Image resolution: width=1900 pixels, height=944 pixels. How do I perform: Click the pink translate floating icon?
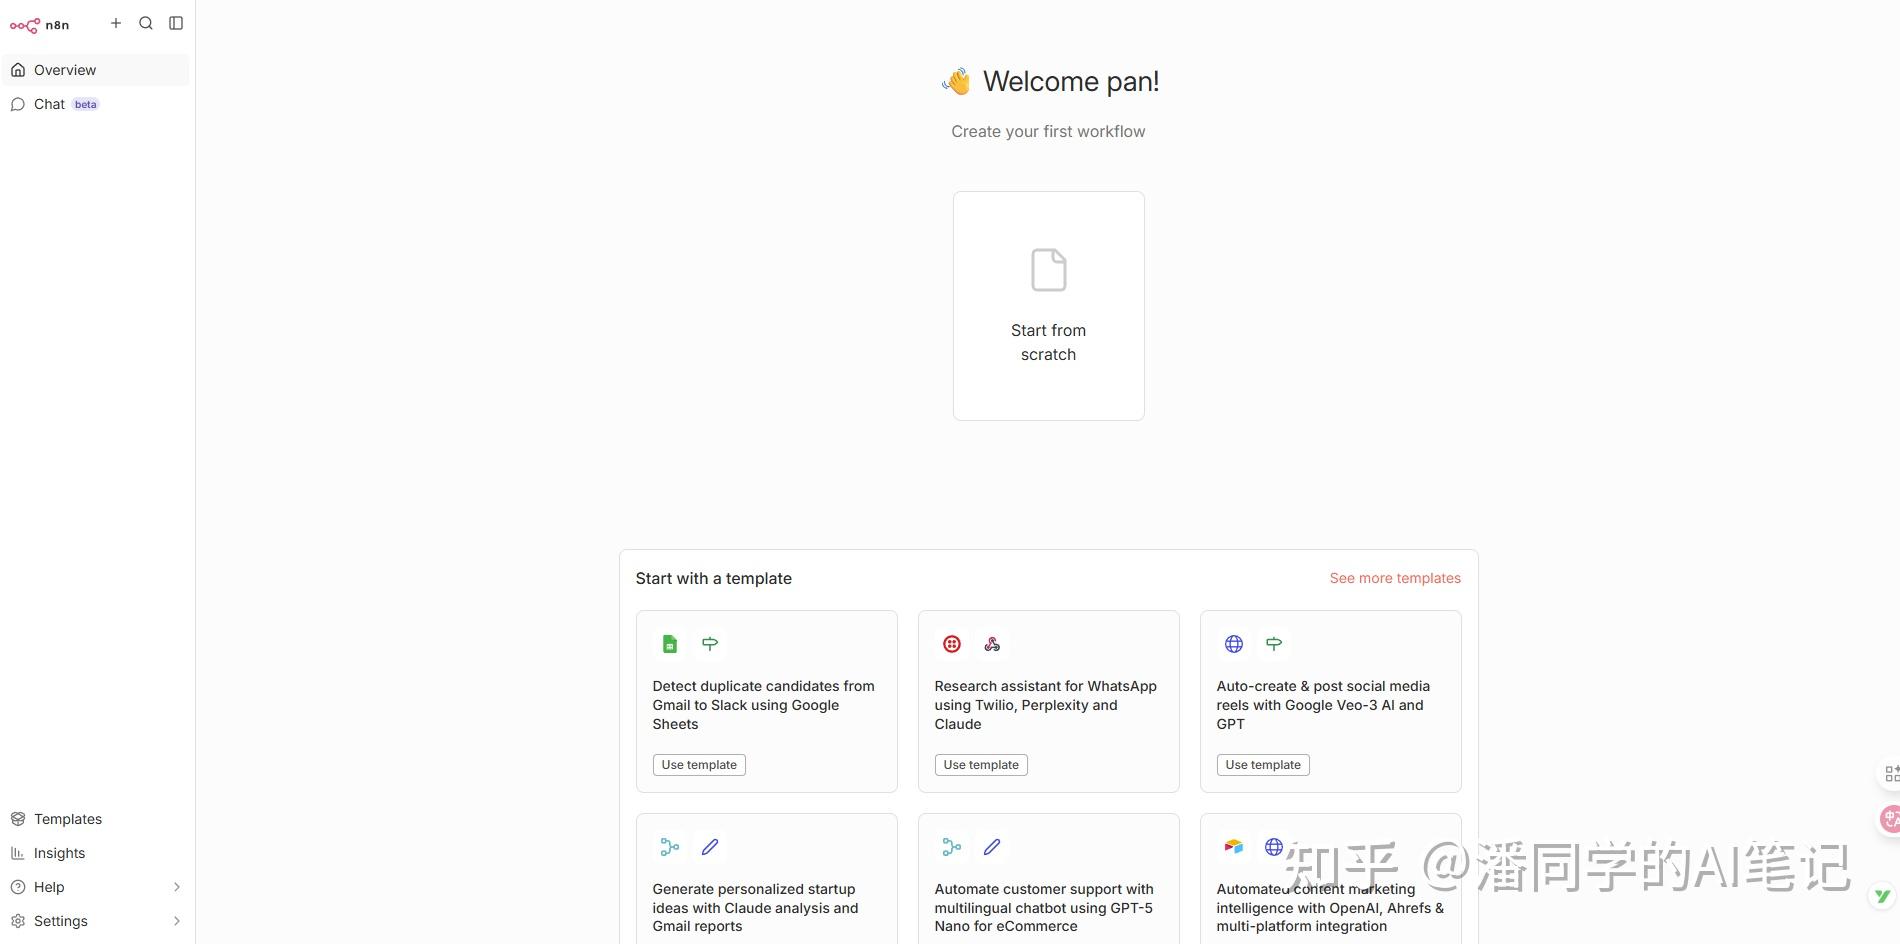click(1889, 819)
